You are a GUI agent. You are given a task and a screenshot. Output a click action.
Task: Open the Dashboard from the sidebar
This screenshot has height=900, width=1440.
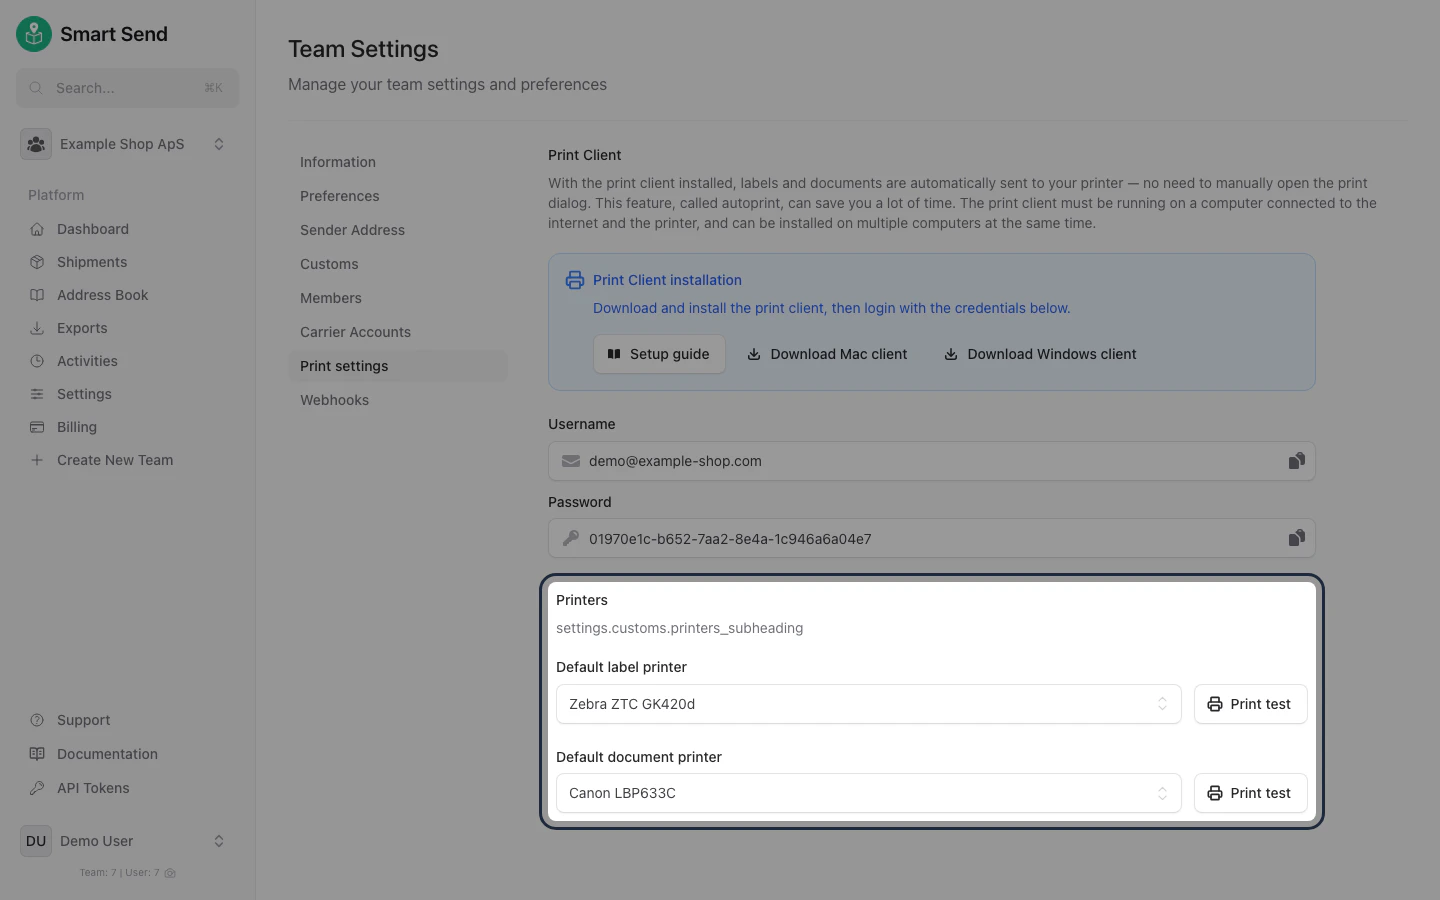(x=92, y=229)
